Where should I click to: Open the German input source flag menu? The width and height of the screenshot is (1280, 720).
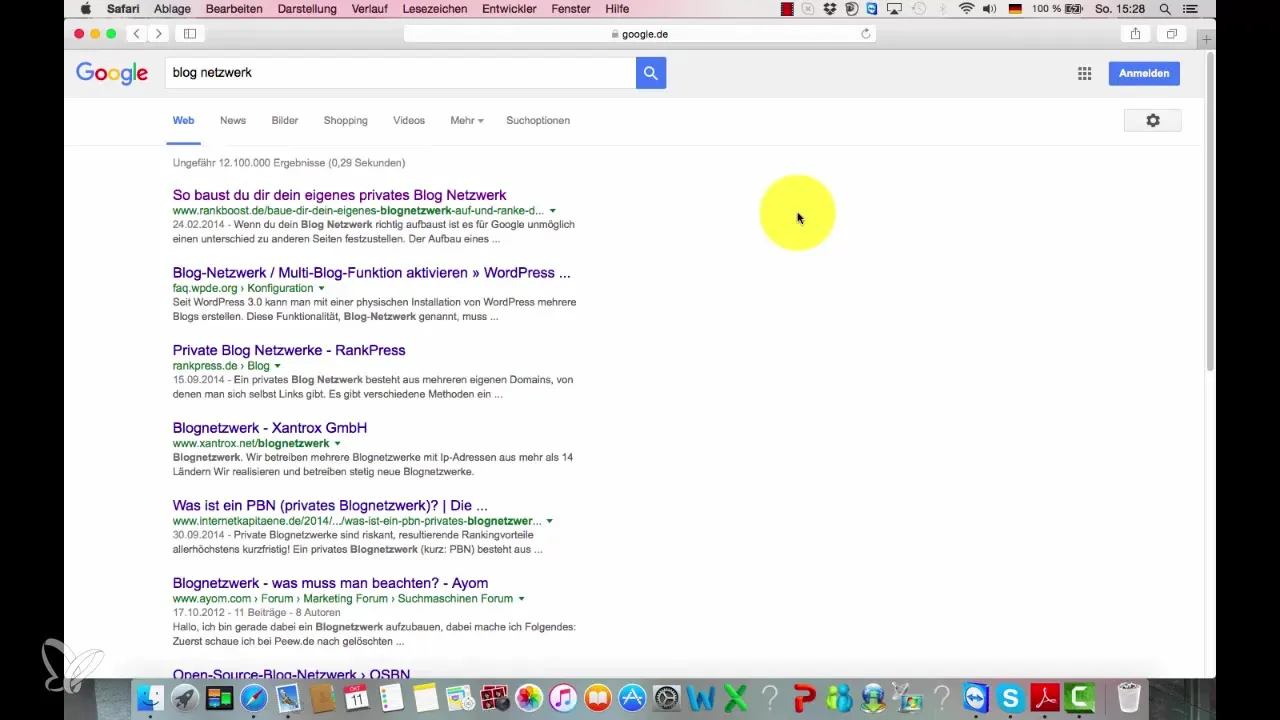coord(1016,9)
